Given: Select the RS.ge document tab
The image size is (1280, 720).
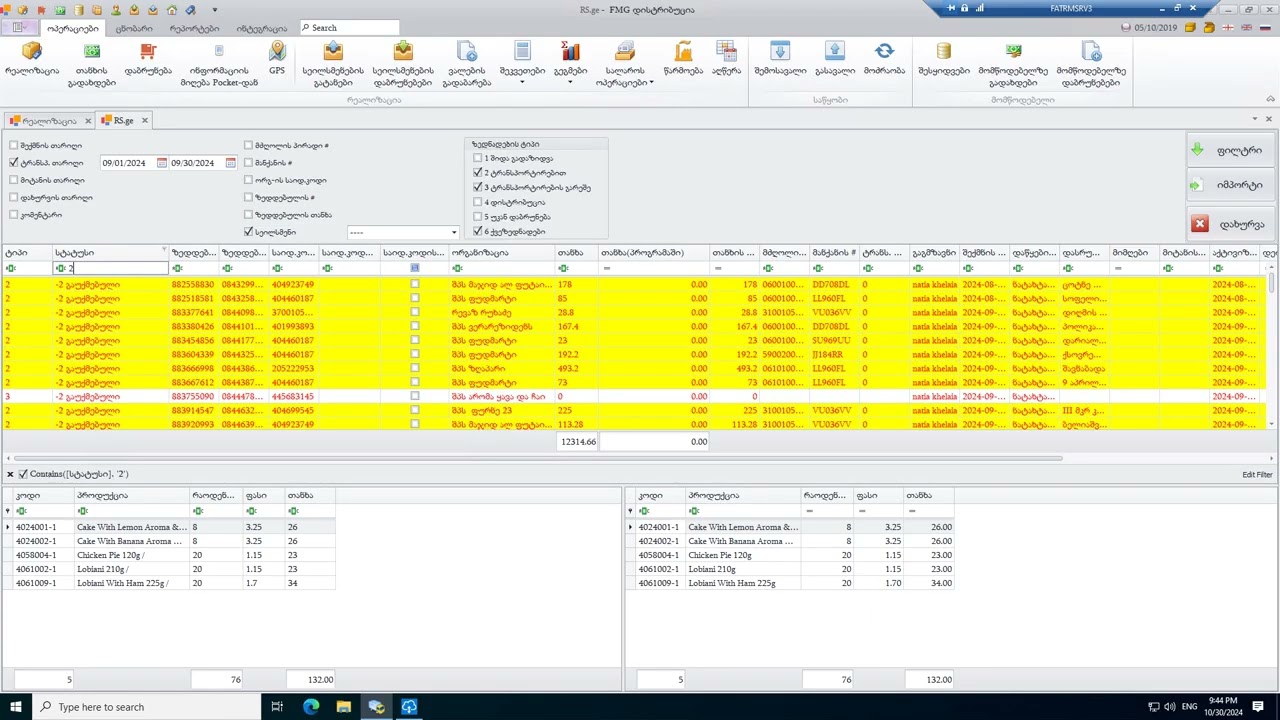Looking at the screenshot, I should [x=123, y=121].
